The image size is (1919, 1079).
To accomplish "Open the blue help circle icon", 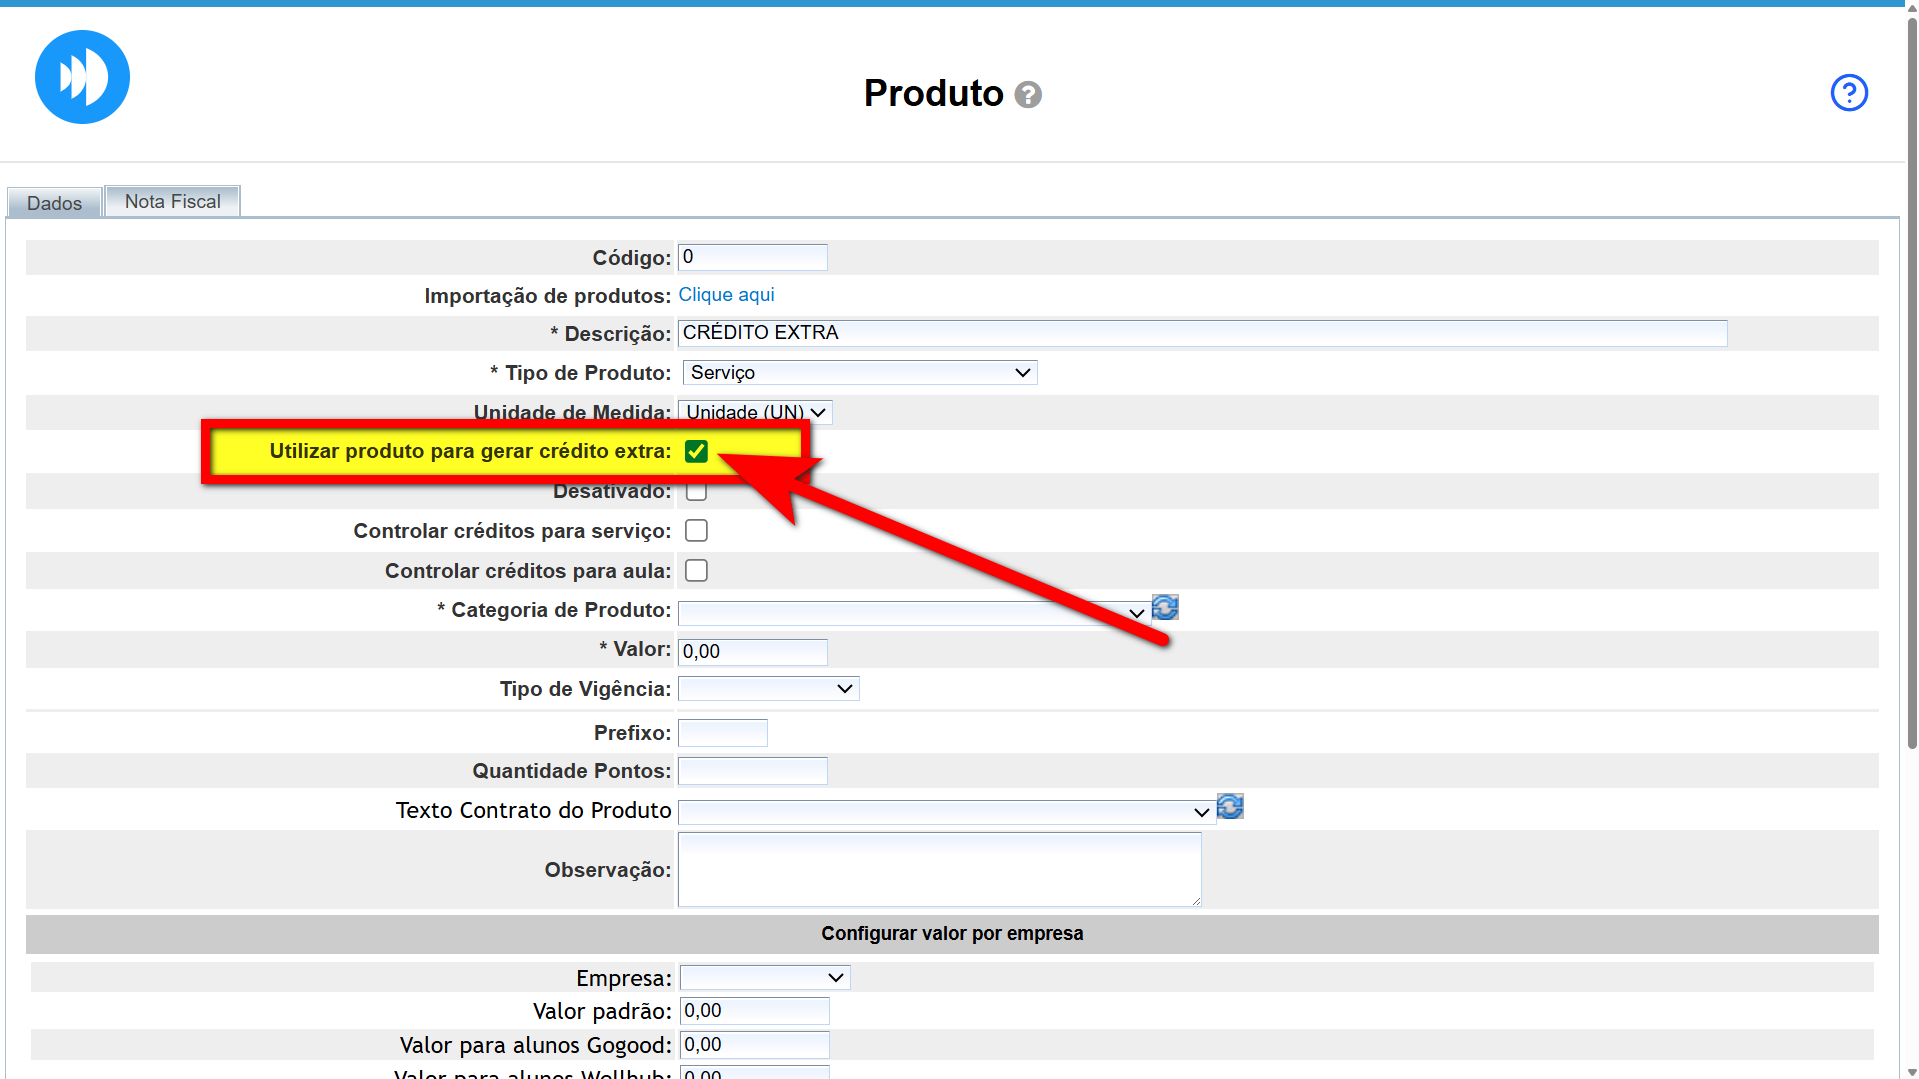I will tap(1848, 93).
